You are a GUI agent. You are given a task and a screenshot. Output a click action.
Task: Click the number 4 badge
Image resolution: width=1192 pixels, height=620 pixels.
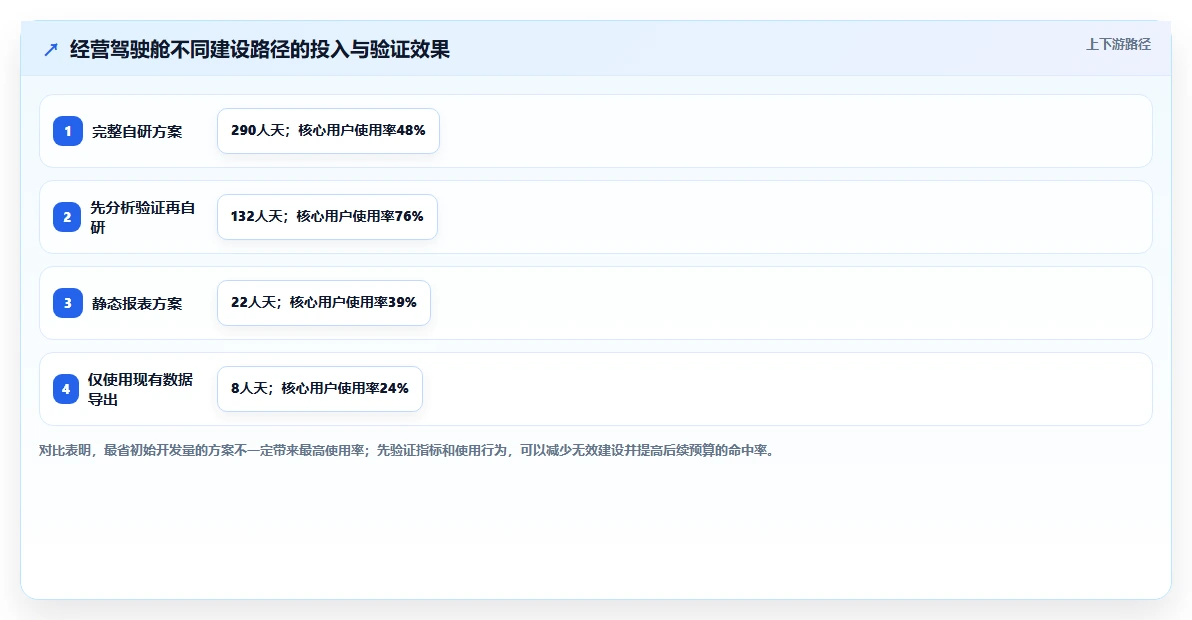65,389
